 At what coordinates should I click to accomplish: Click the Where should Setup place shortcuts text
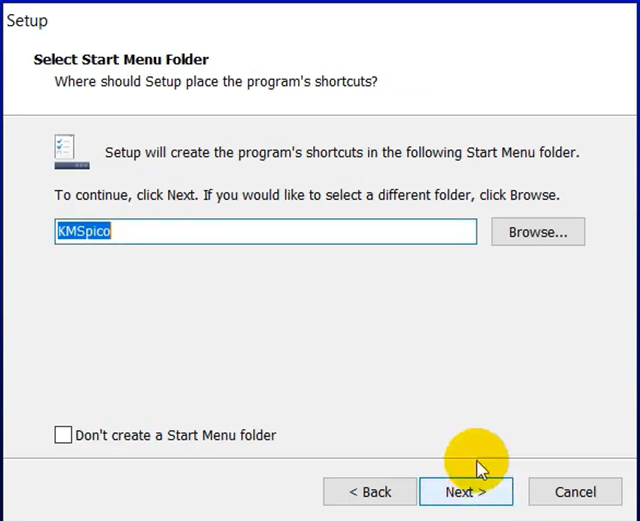216,82
